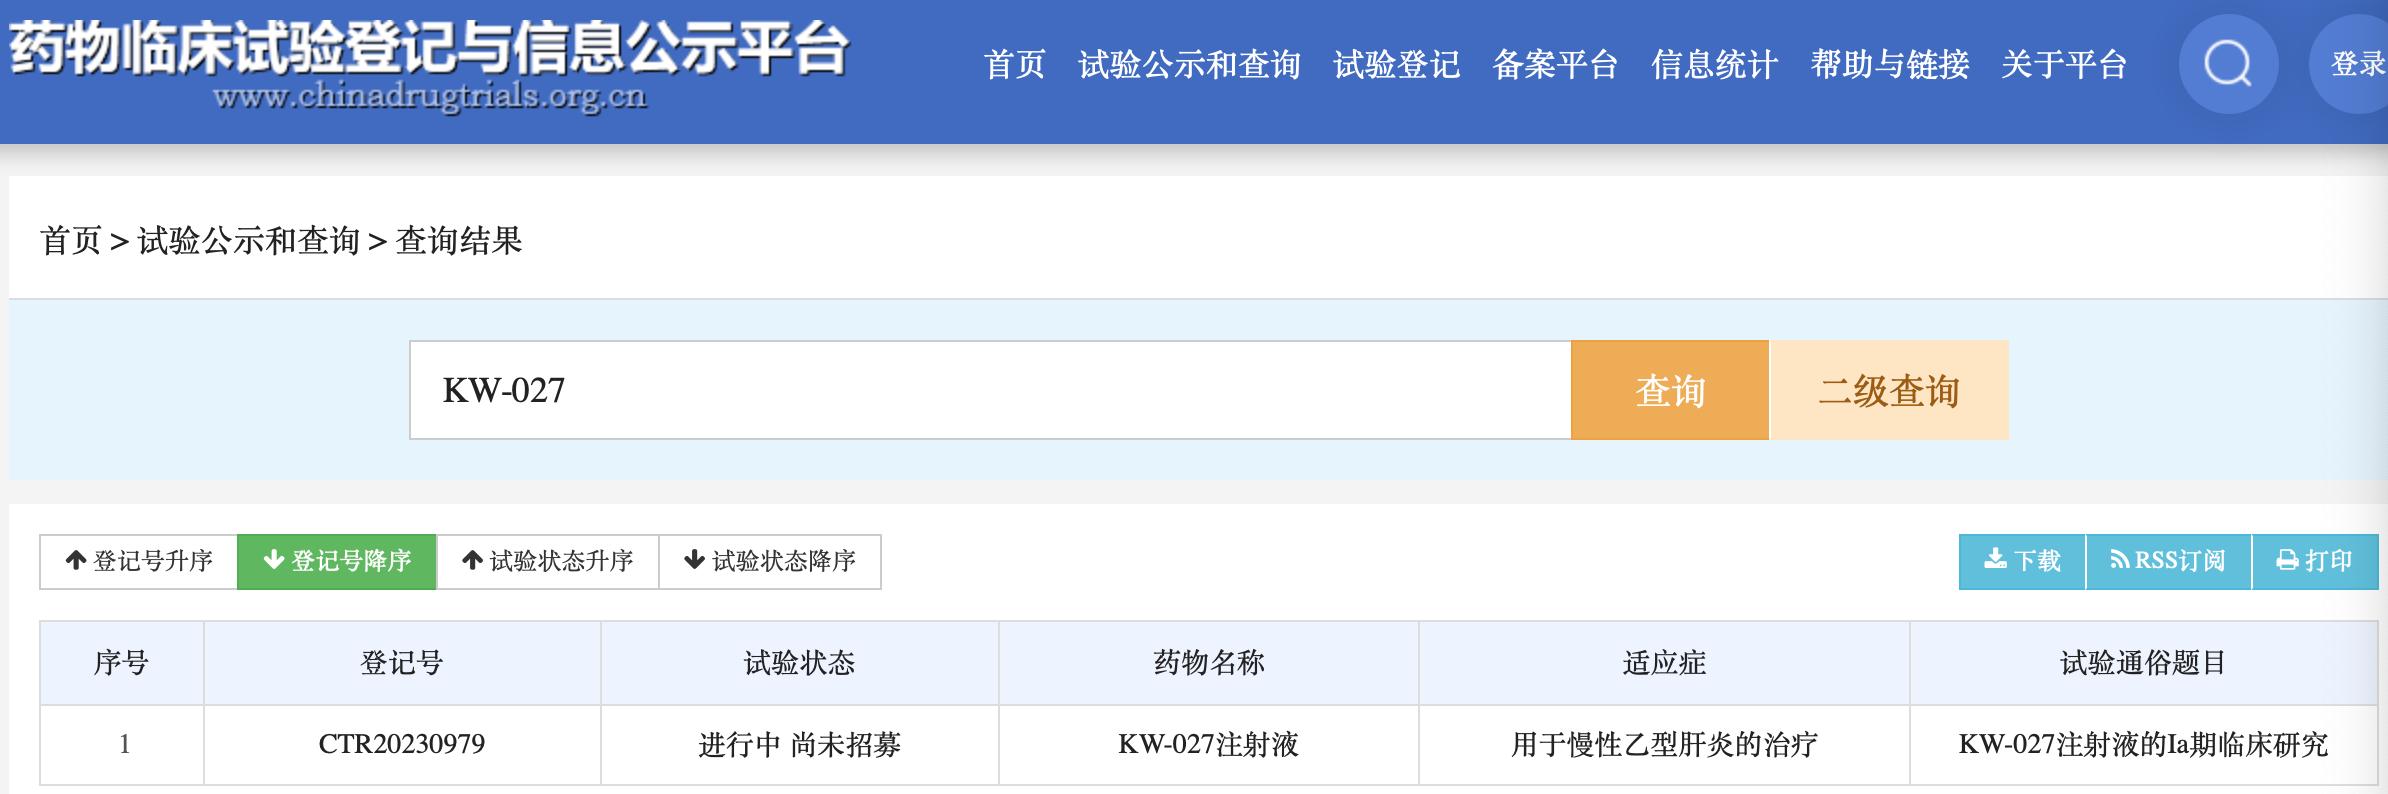Viewport: 2388px width, 794px height.
Task: Sort by 试验状态降序 descending
Action: (770, 561)
